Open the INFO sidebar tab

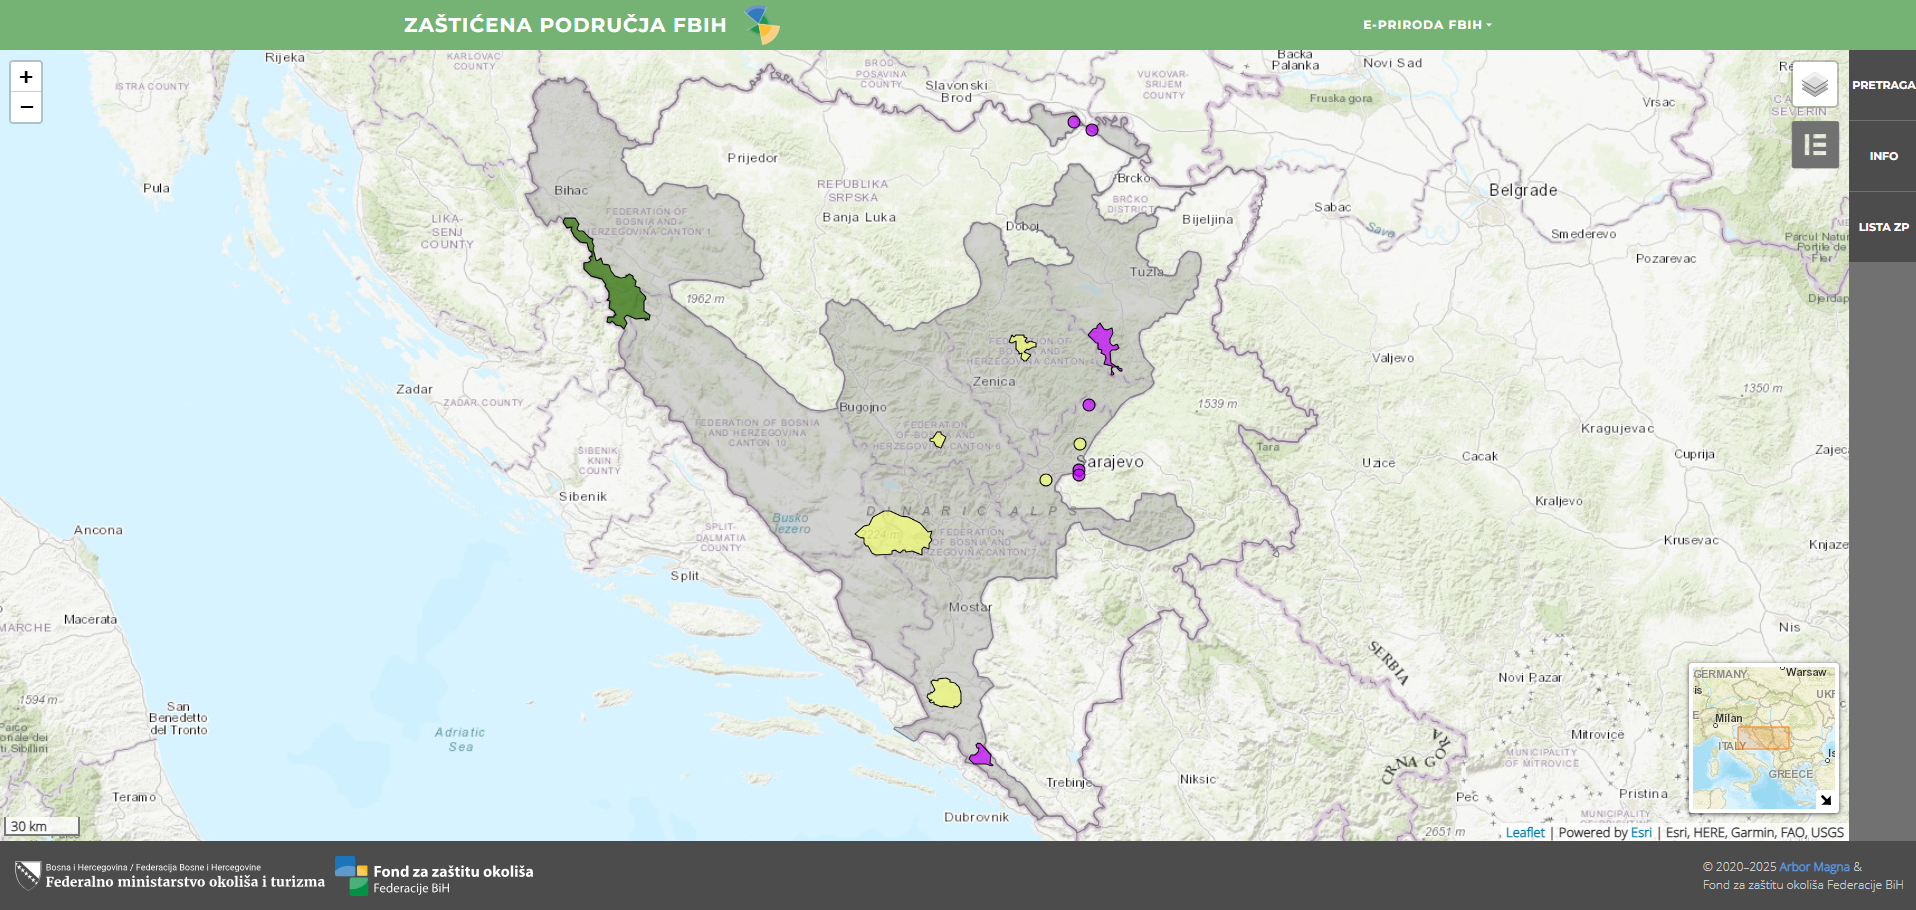(x=1883, y=155)
